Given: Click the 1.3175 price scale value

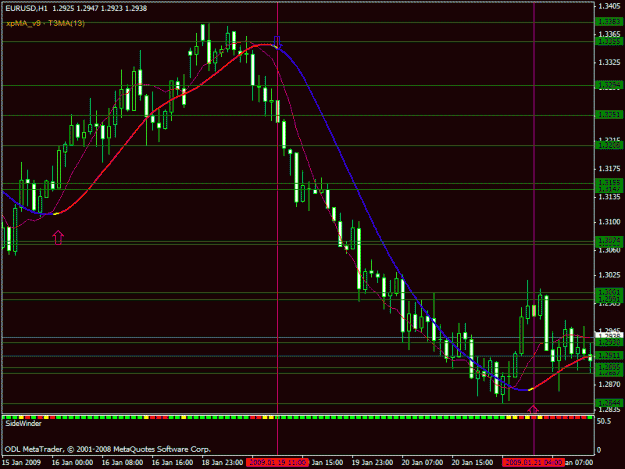Looking at the screenshot, I should [x=609, y=169].
